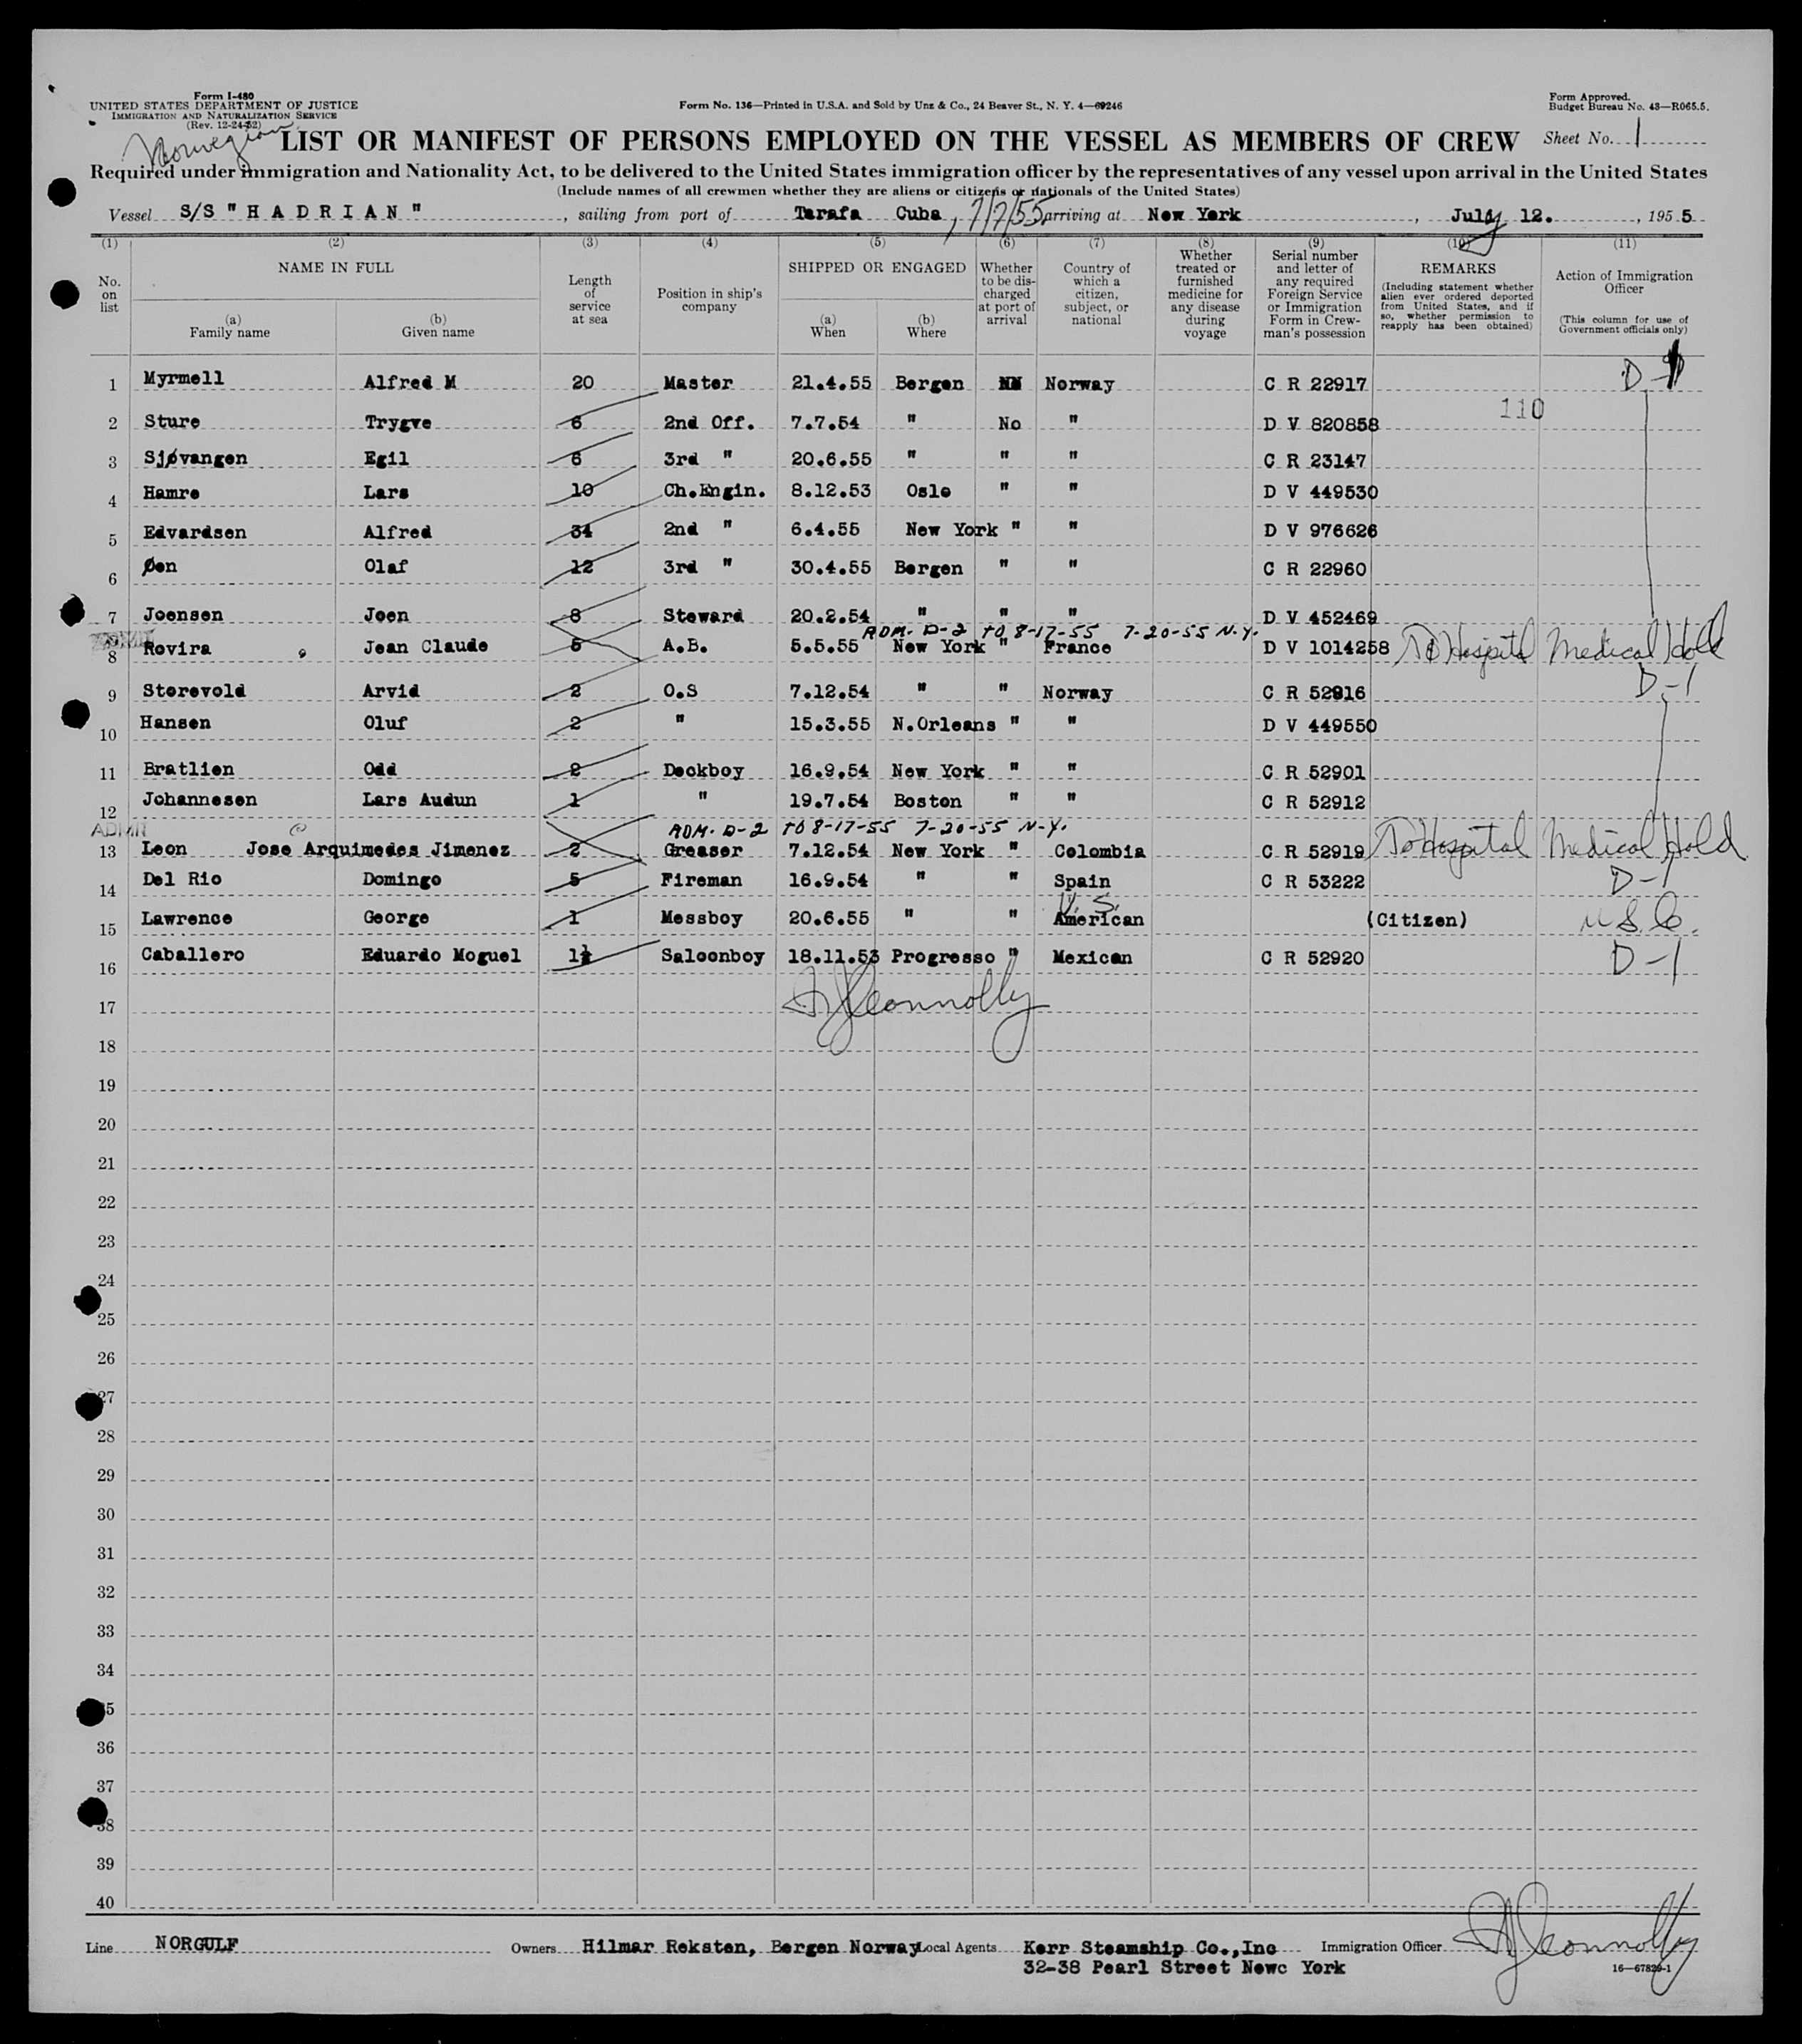This screenshot has height=2044, width=1802.
Task: Select the family name Myrmell
Action: [x=183, y=379]
